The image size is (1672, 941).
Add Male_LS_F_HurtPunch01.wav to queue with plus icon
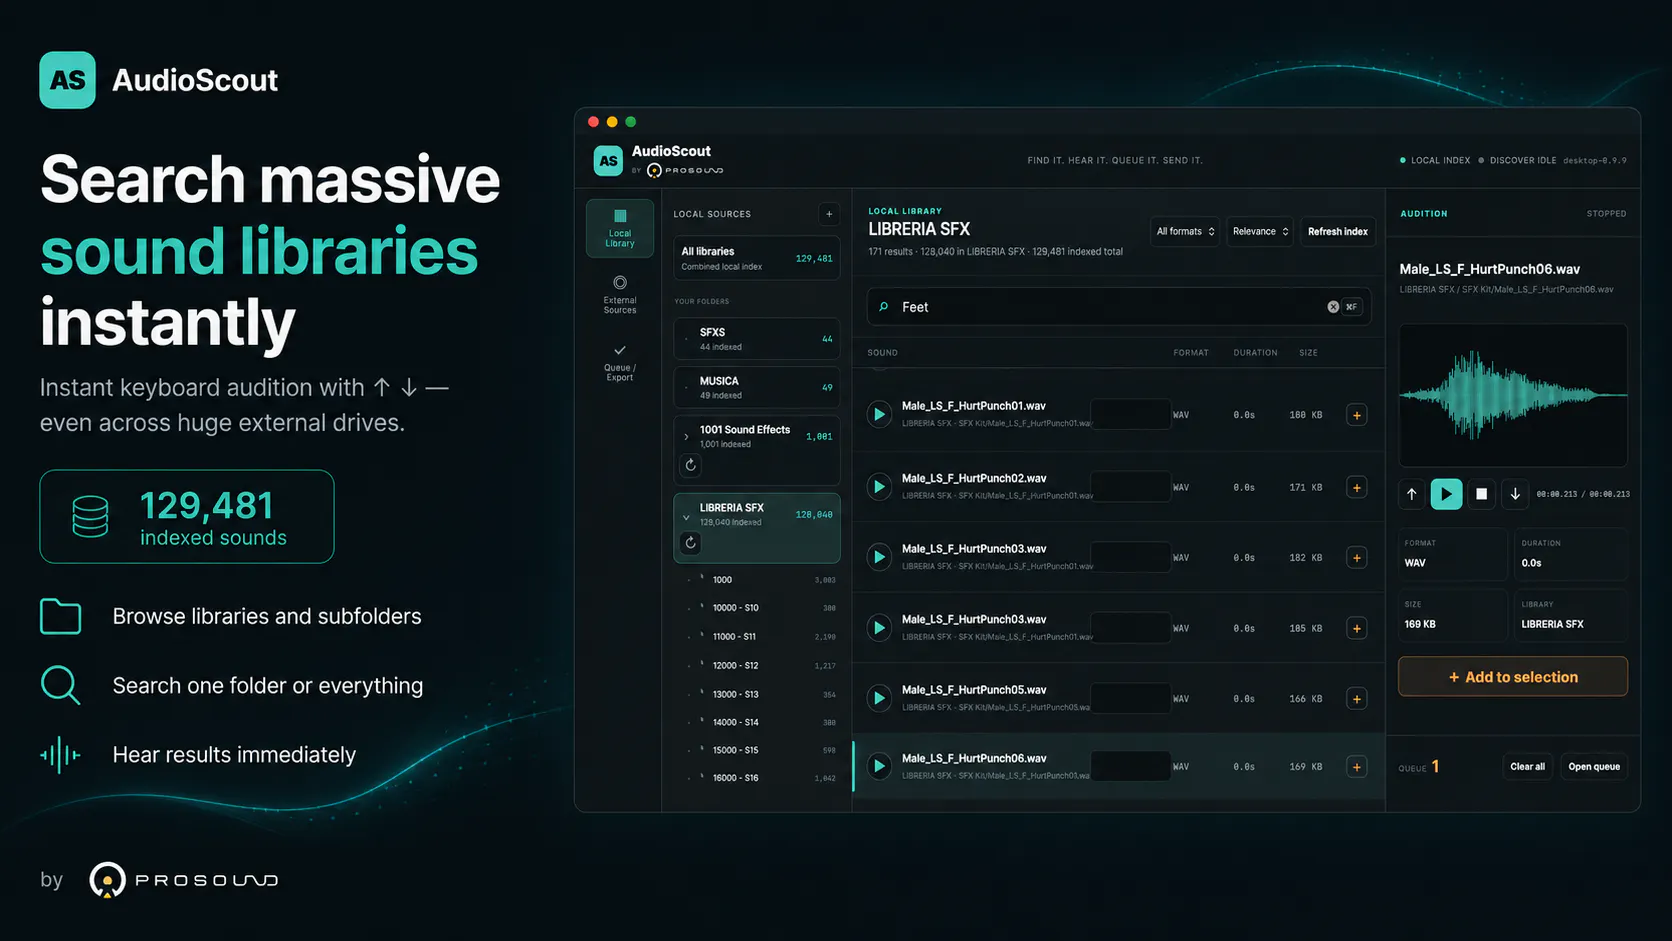point(1357,415)
